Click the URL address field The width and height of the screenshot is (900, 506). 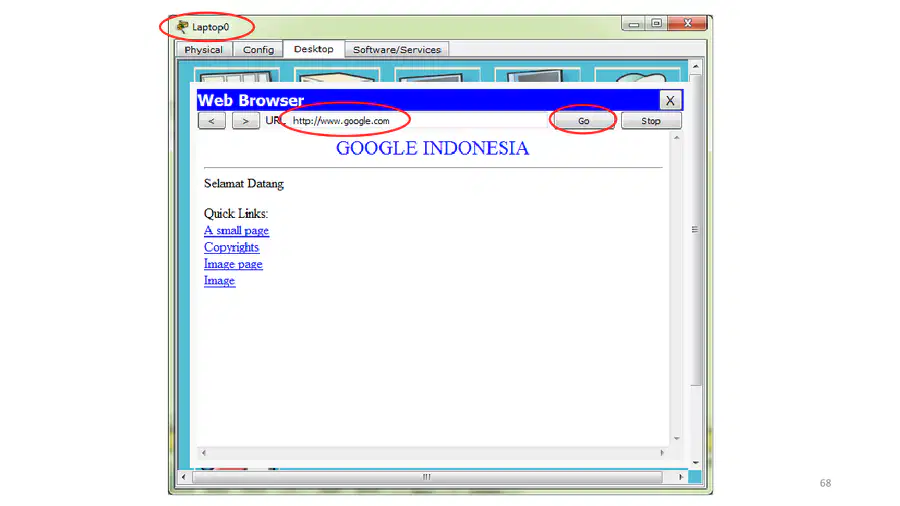418,120
